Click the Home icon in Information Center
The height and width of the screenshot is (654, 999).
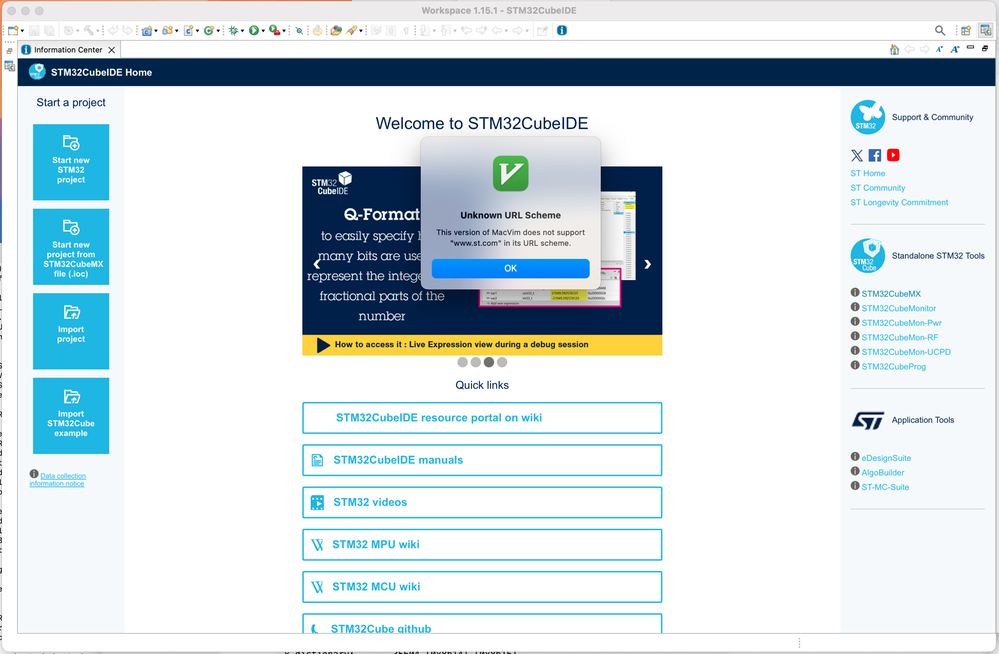click(895, 49)
